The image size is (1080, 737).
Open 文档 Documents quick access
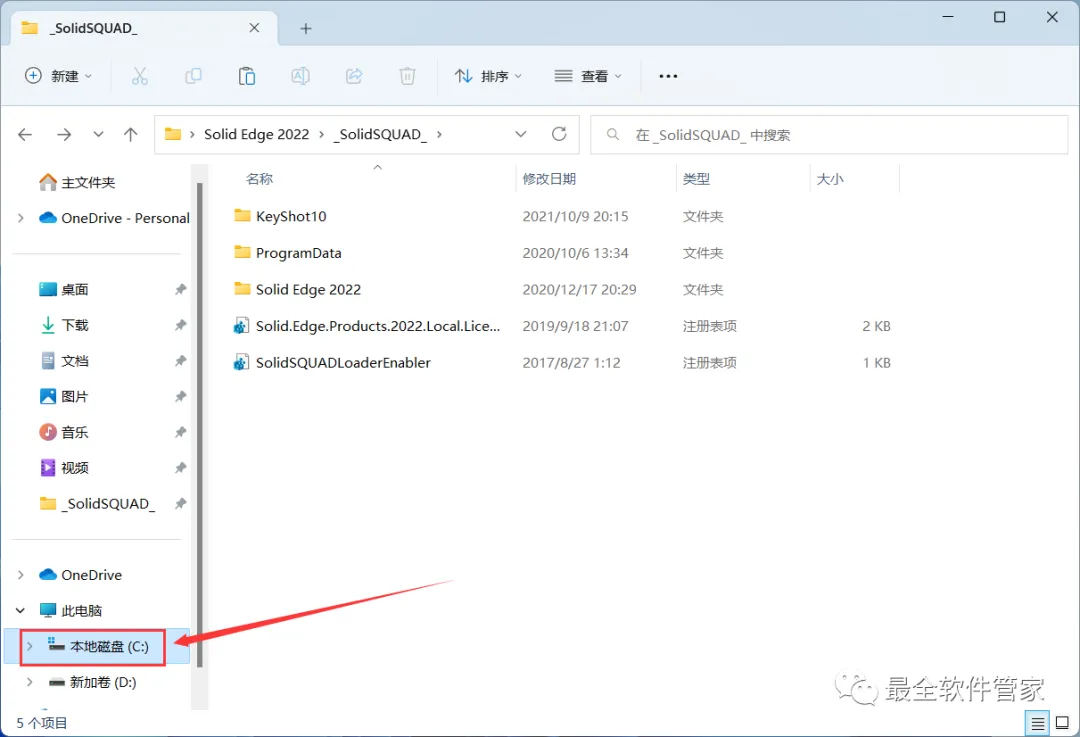[x=64, y=361]
